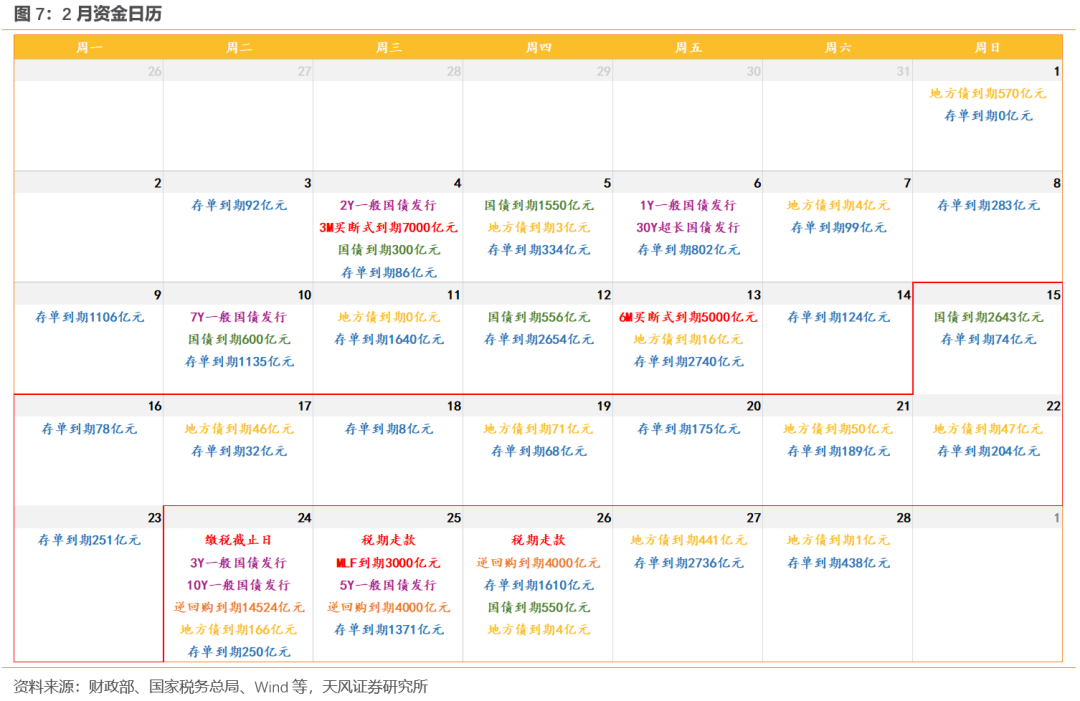This screenshot has height=701, width=1080.
Task: Click the 7Y一般国债发行 entry
Action: click(238, 317)
